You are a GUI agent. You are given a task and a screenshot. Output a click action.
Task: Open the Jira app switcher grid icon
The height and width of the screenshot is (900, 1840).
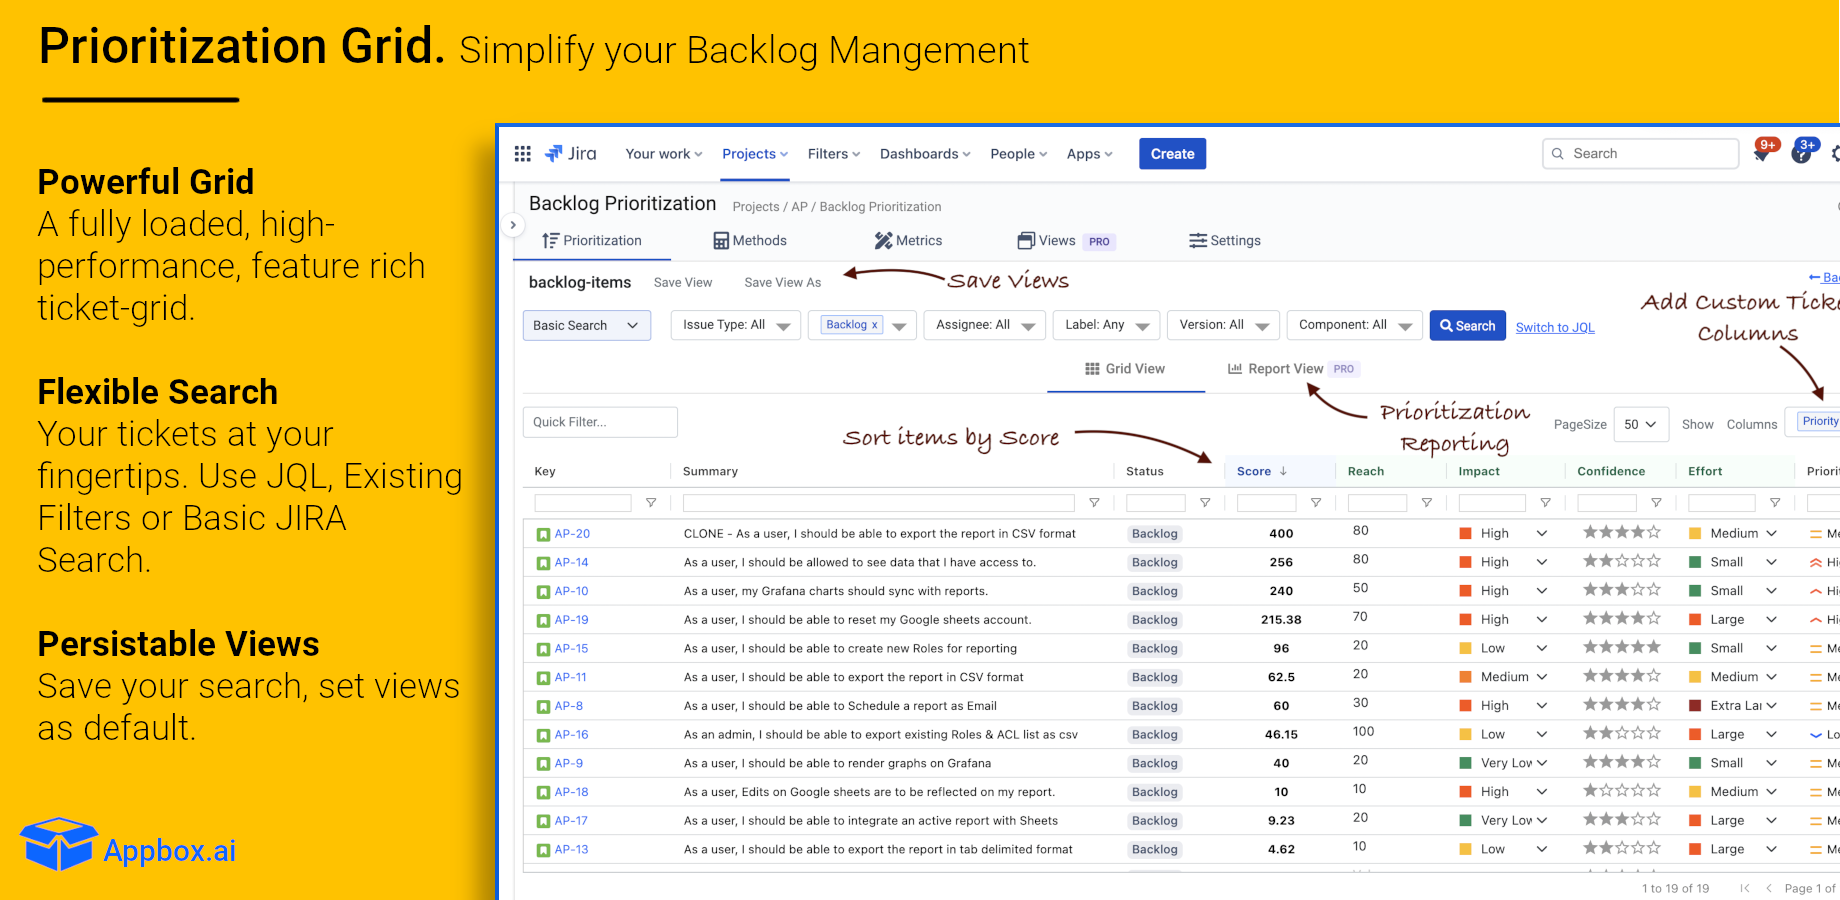522,153
